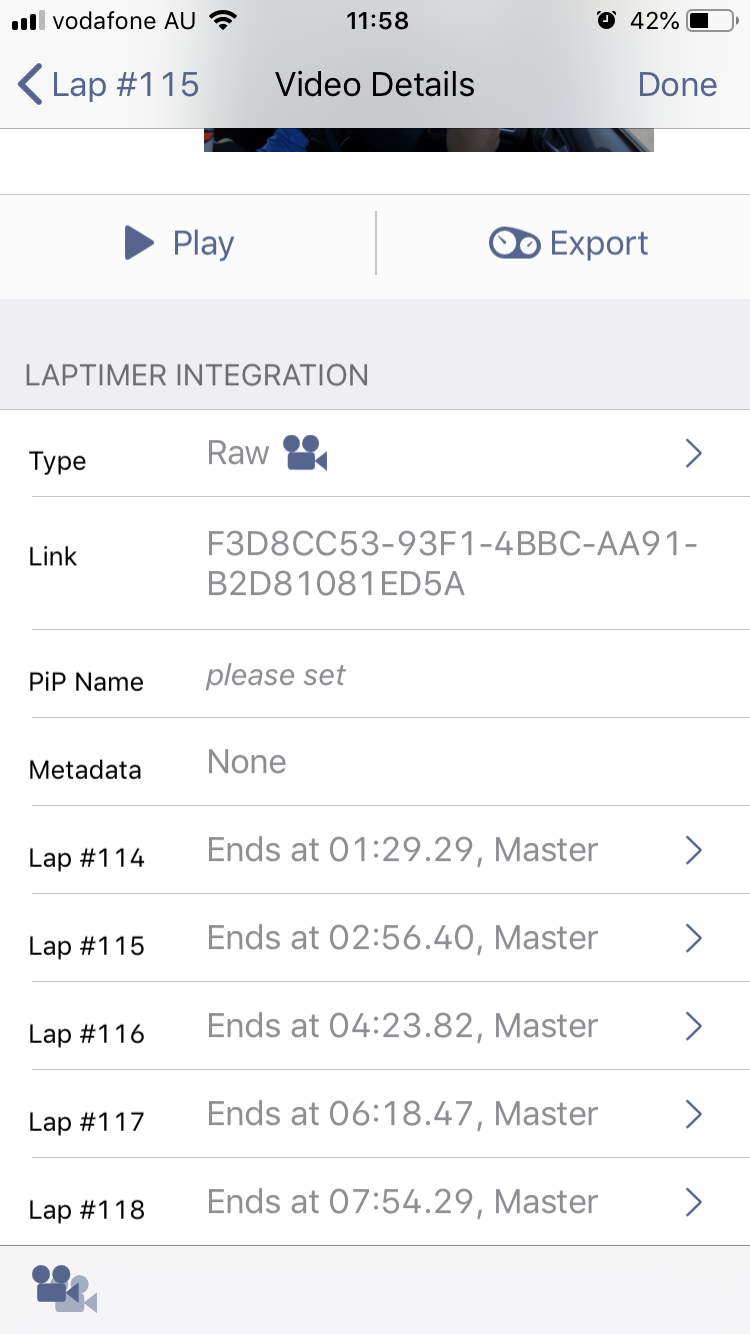Tap the PiP Name 'please set' field

click(x=276, y=675)
